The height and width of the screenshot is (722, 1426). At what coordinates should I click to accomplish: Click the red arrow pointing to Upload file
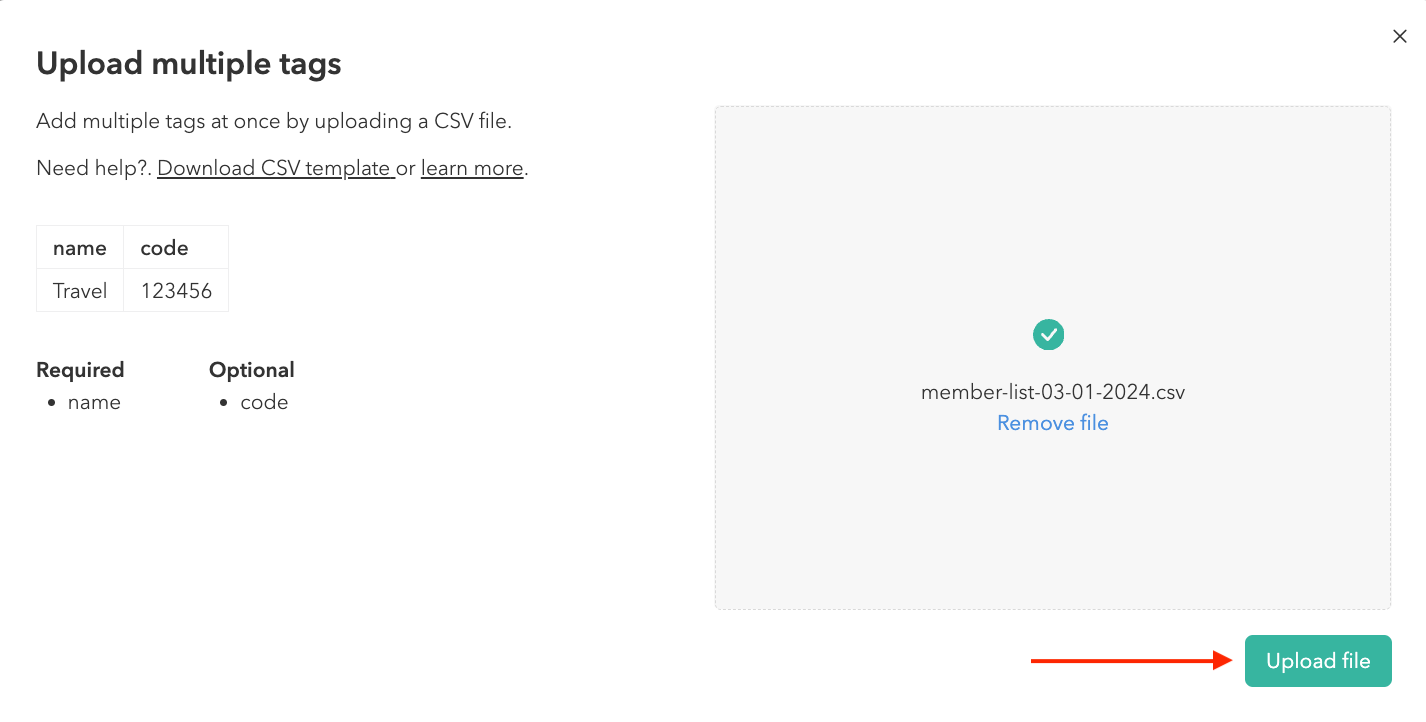coord(1132,660)
